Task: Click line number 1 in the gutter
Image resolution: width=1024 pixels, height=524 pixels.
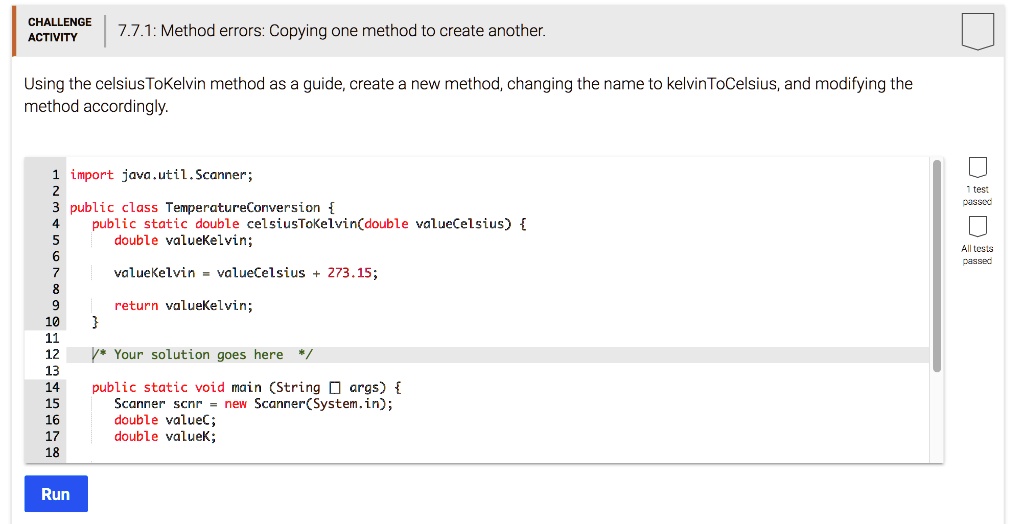Action: tap(56, 175)
